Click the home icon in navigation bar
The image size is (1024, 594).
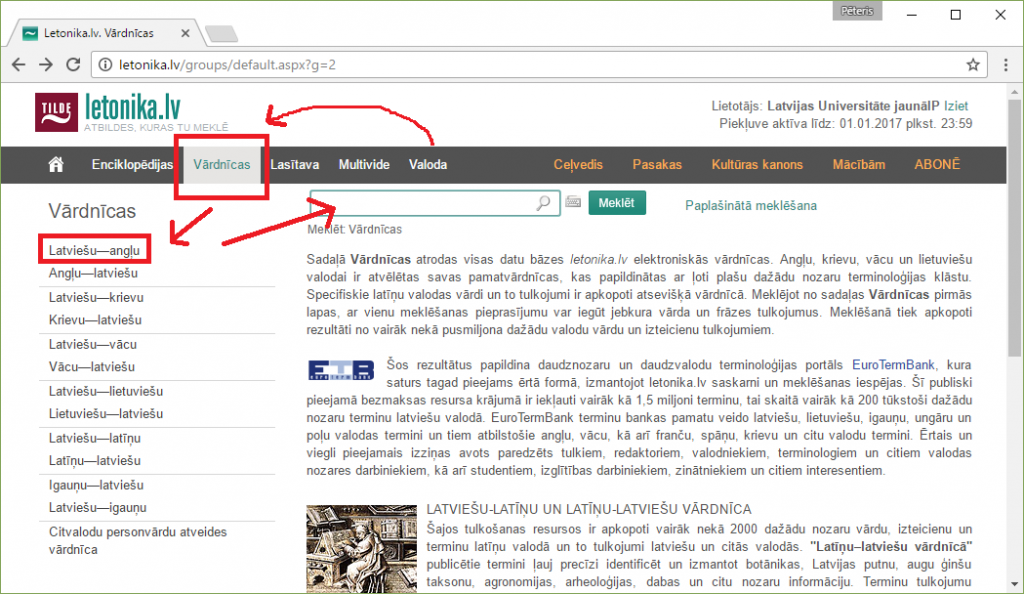point(56,164)
